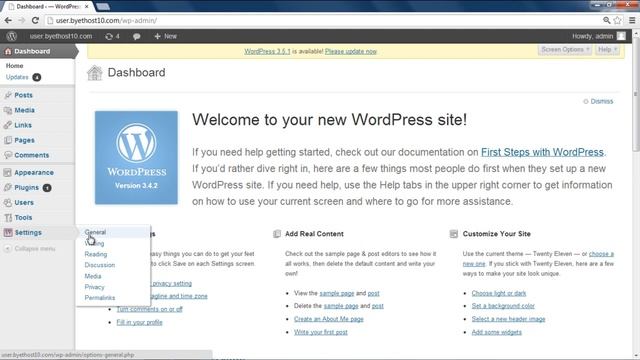Click Please update now link
Image resolution: width=640 pixels, height=360 pixels.
[351, 51]
